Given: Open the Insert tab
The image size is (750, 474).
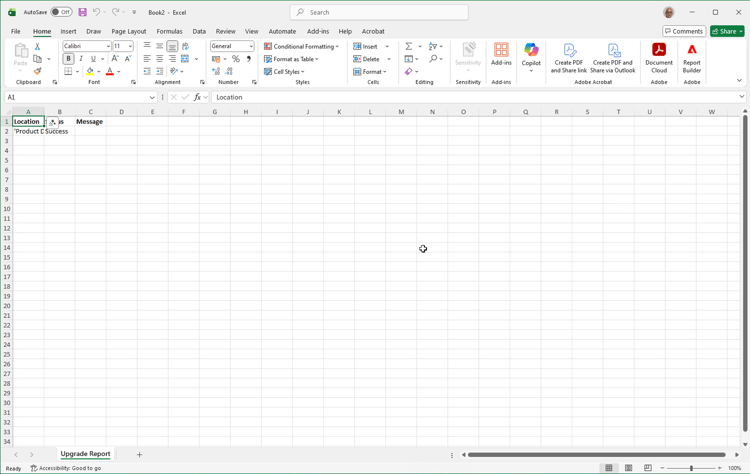Looking at the screenshot, I should coord(68,31).
